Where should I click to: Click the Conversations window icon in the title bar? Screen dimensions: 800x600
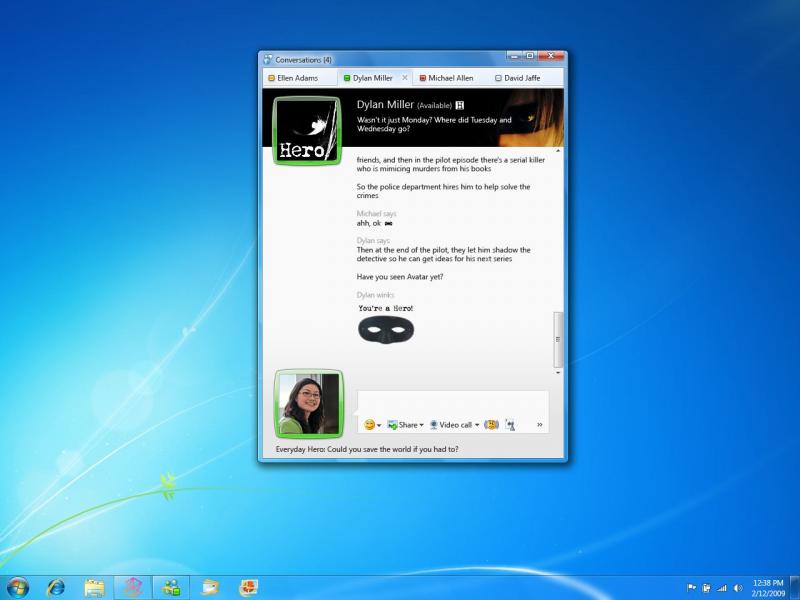268,60
